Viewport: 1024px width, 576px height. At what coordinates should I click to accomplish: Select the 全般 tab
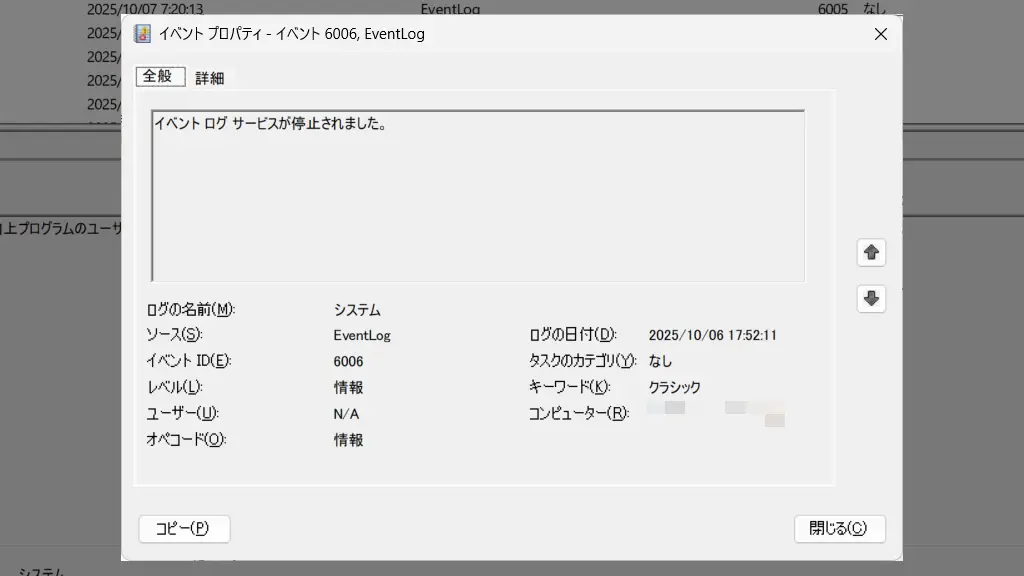click(159, 76)
